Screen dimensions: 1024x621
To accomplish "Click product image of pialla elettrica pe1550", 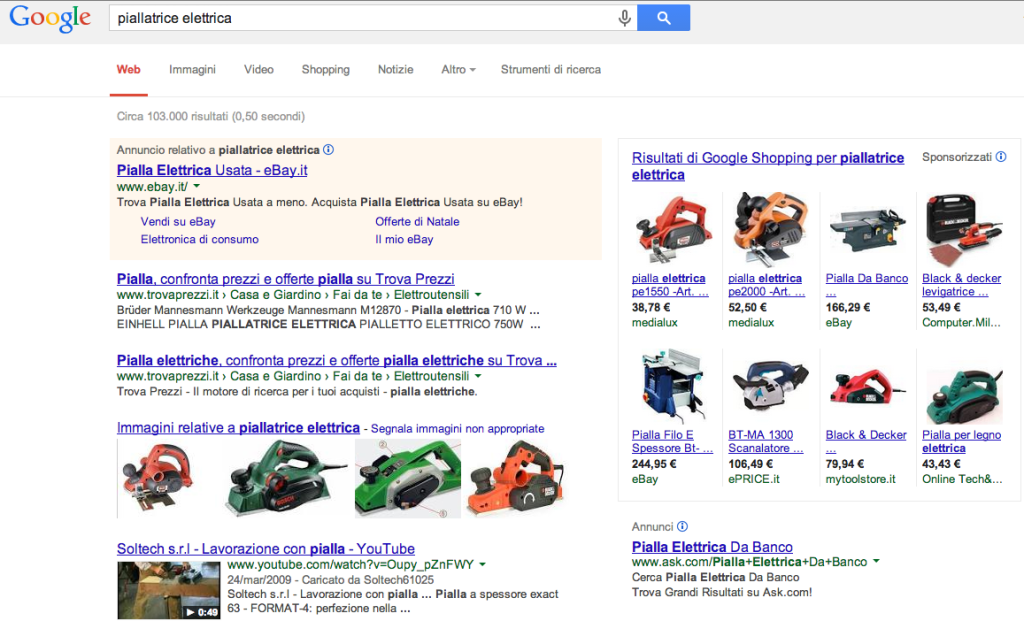I will tap(672, 228).
